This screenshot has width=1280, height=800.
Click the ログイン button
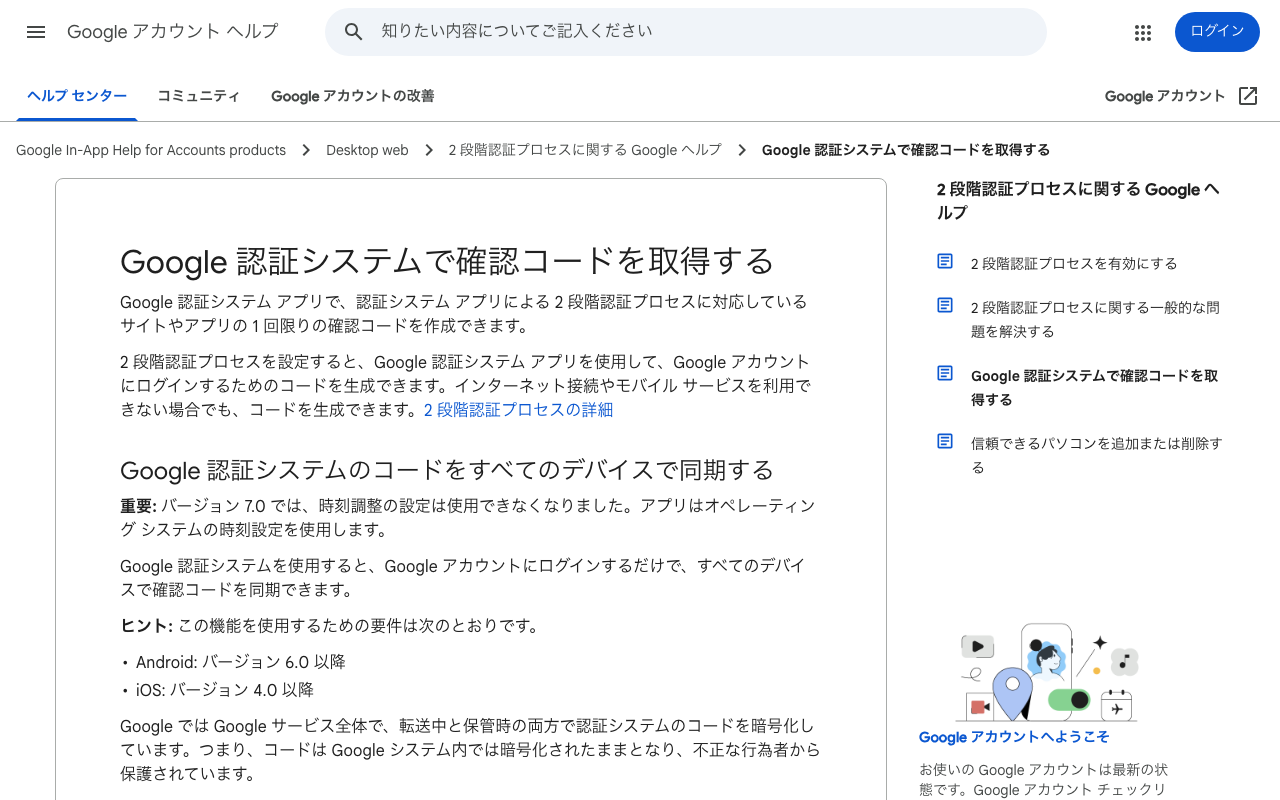pyautogui.click(x=1217, y=32)
